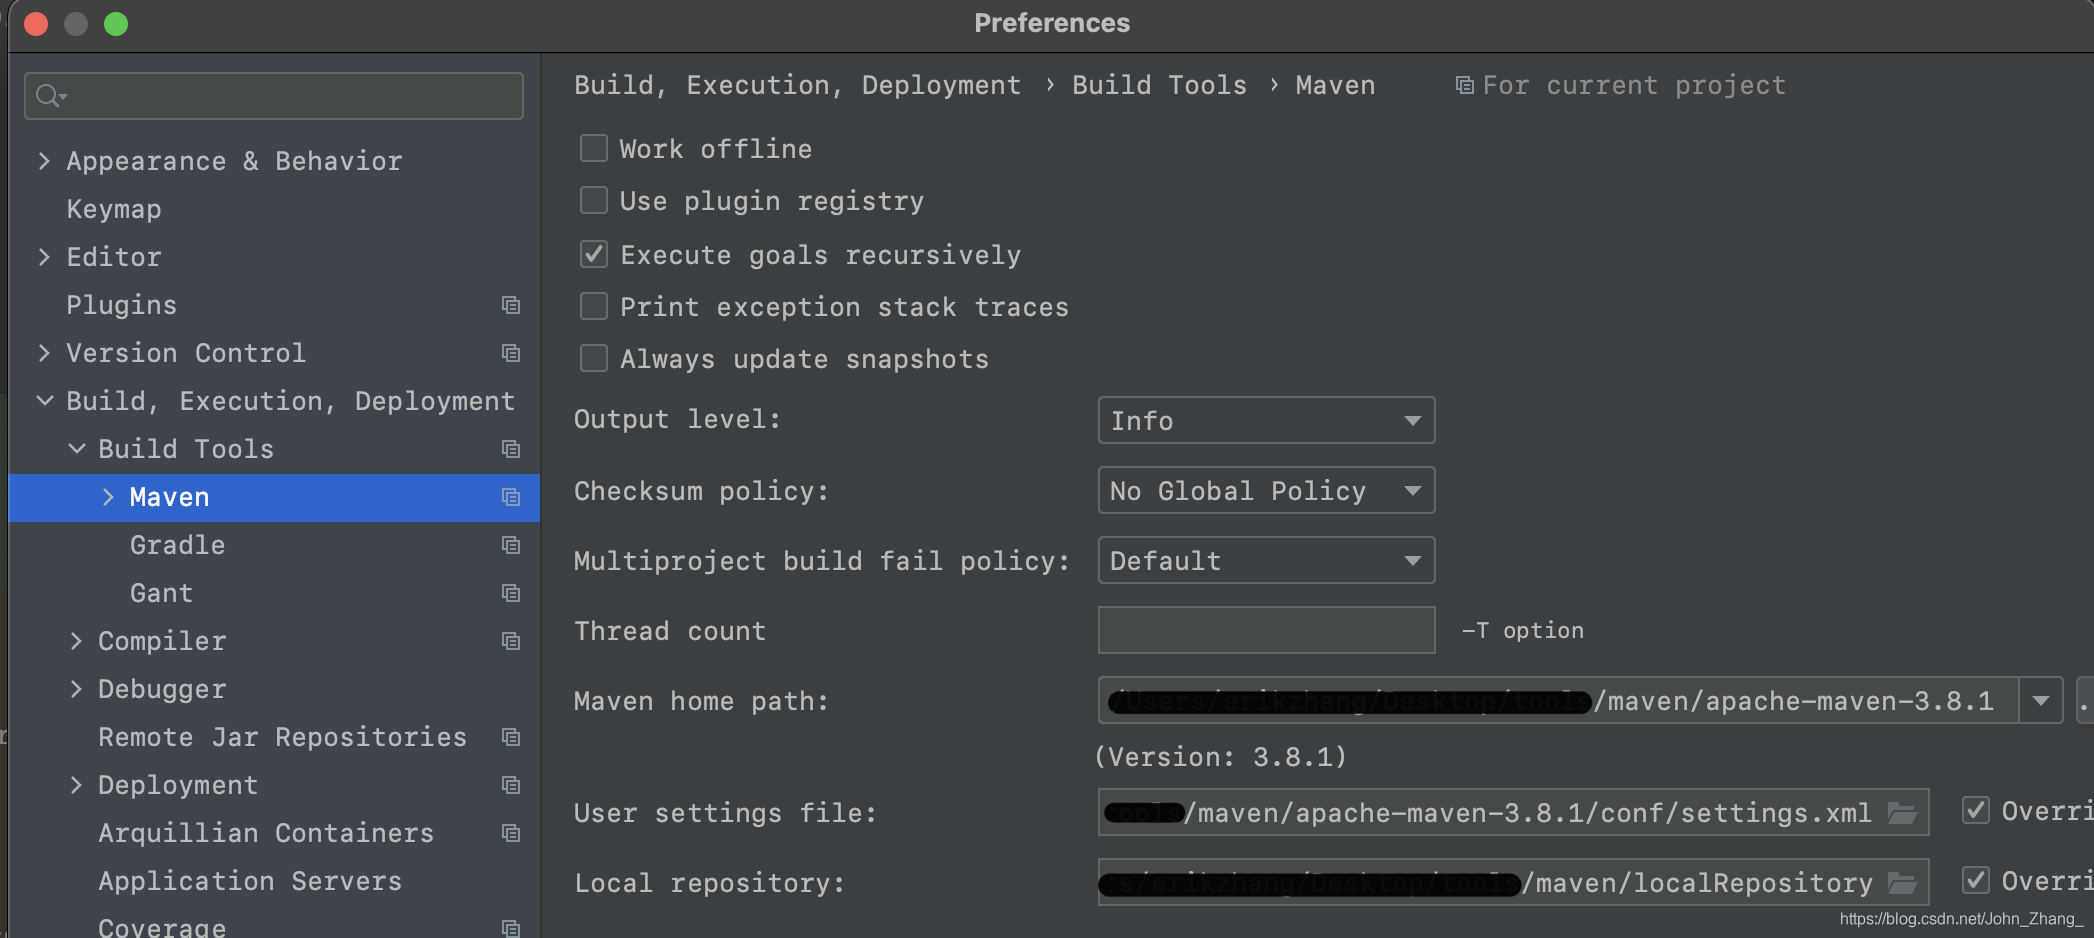Enable Print exception stack traces
This screenshot has width=2094, height=938.
click(x=594, y=307)
